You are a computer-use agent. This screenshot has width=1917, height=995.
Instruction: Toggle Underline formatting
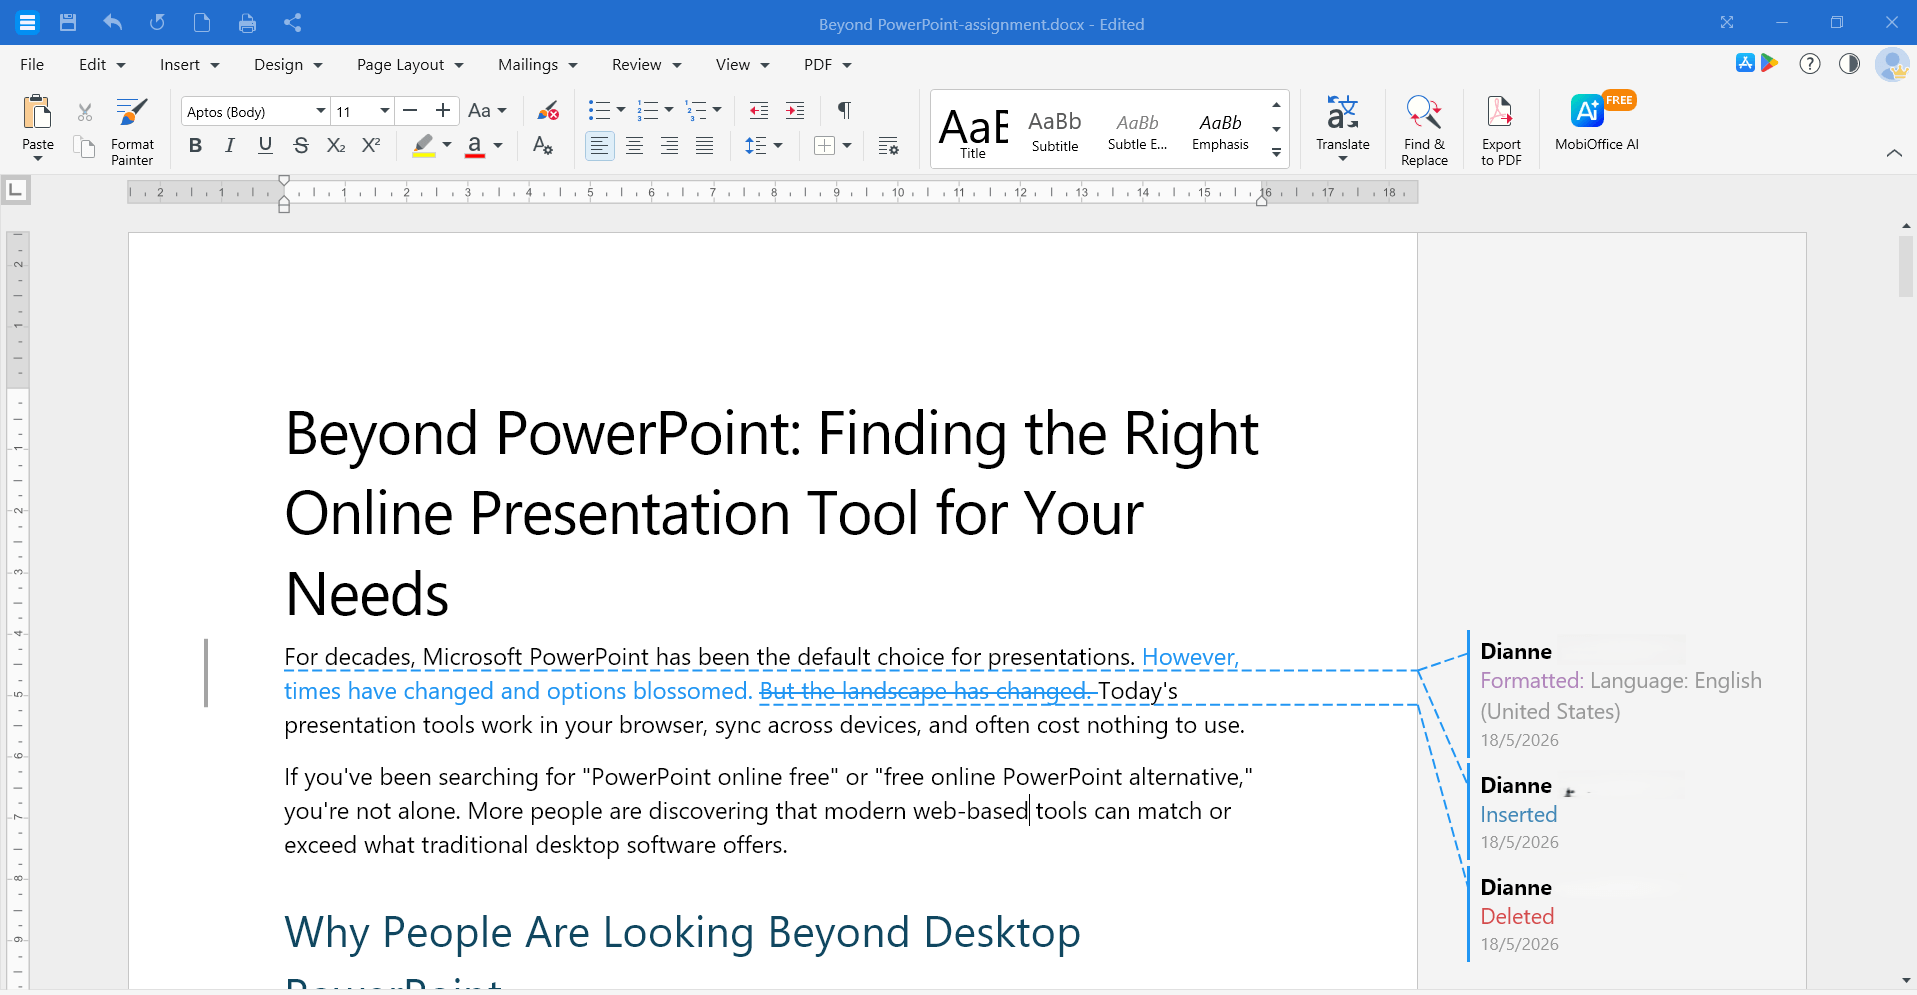[265, 145]
